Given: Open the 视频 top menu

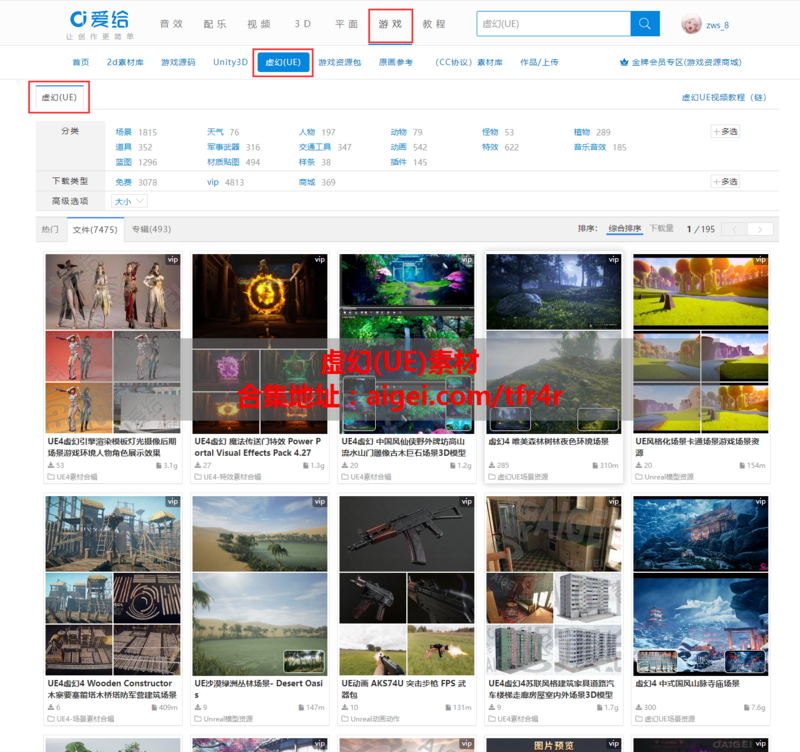Looking at the screenshot, I should (259, 24).
